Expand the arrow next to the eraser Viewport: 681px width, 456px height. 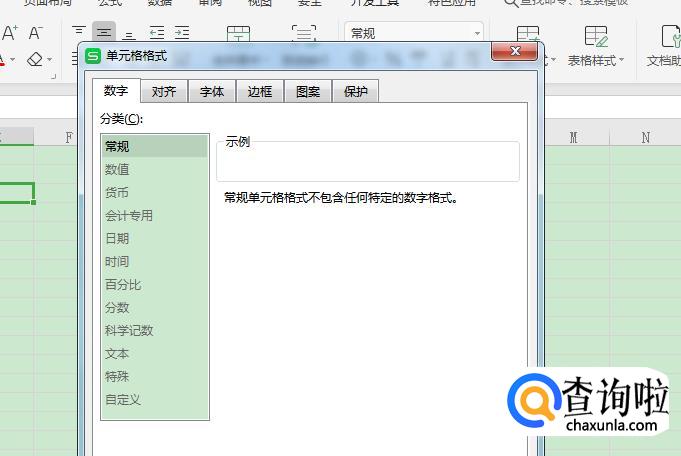(50, 60)
